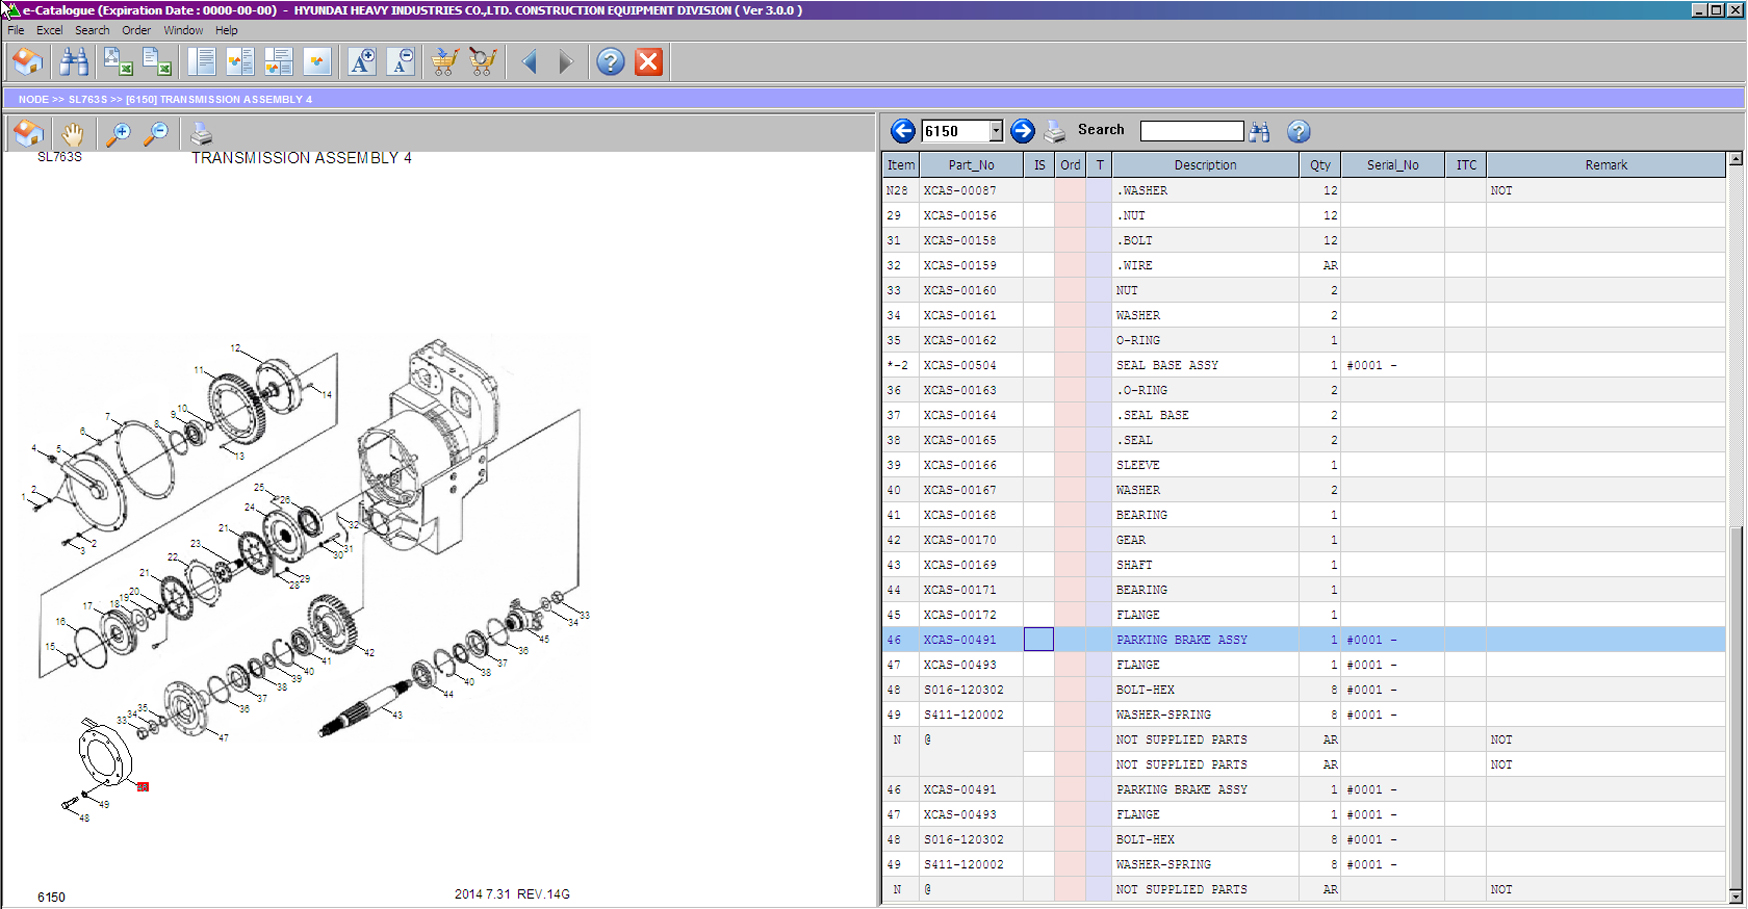Go to previous section with blue back arrow
Viewport: 1748px width, 909px height.
click(902, 131)
